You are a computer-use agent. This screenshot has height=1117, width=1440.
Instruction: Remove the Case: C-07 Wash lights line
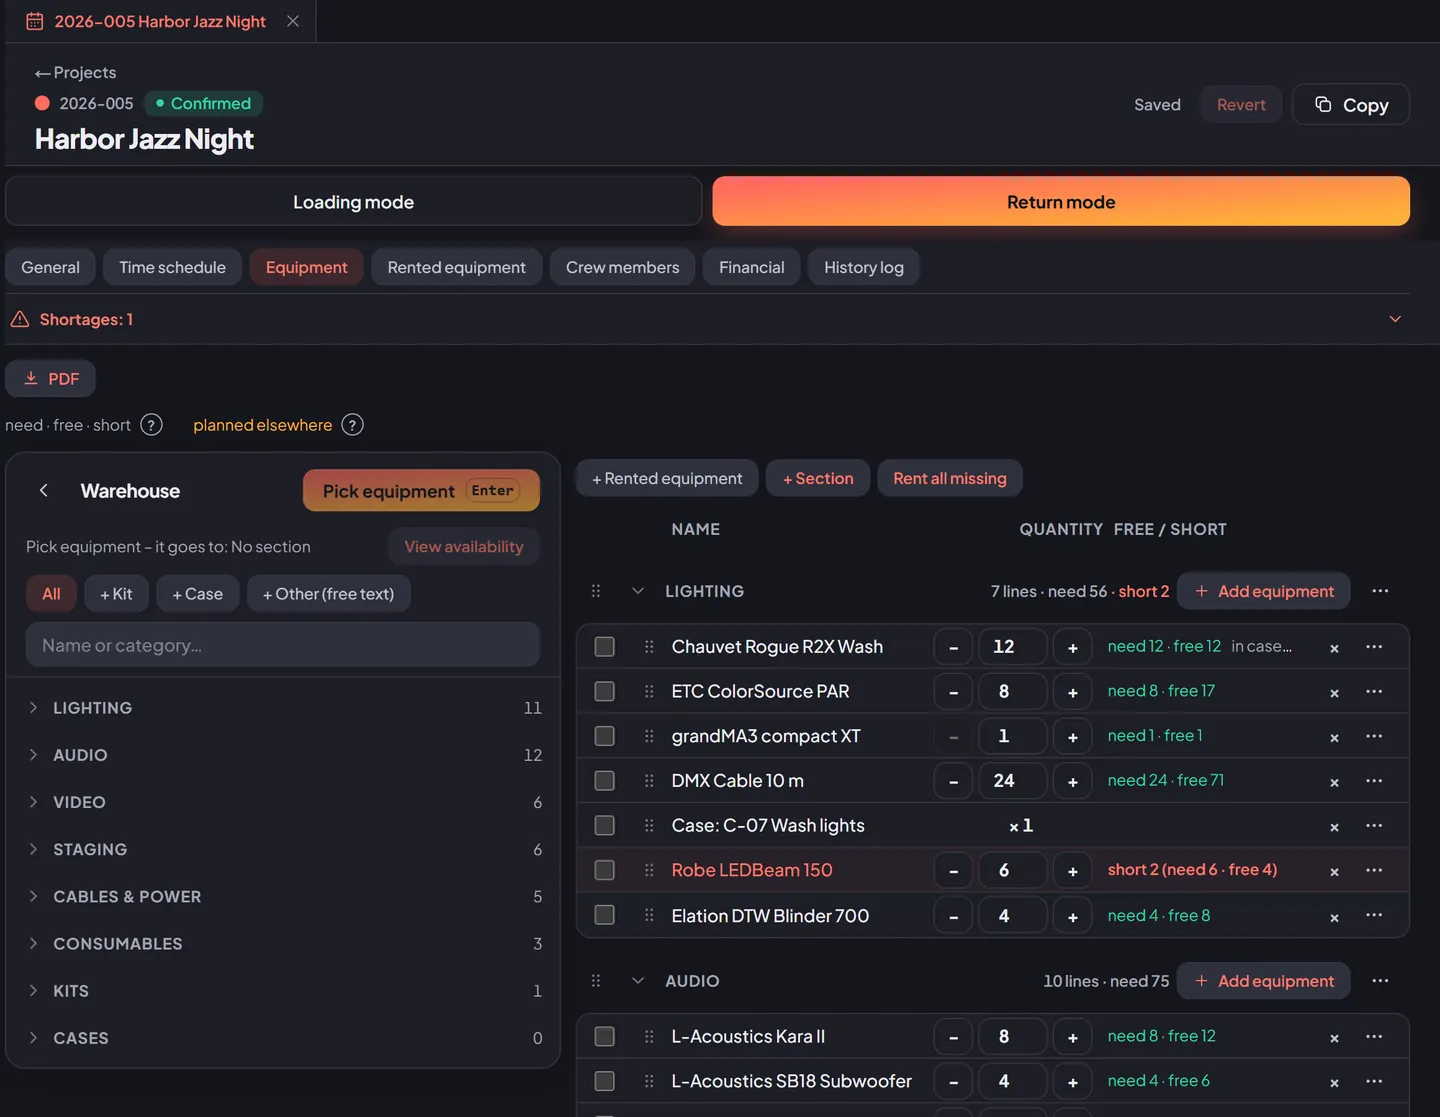point(1334,827)
